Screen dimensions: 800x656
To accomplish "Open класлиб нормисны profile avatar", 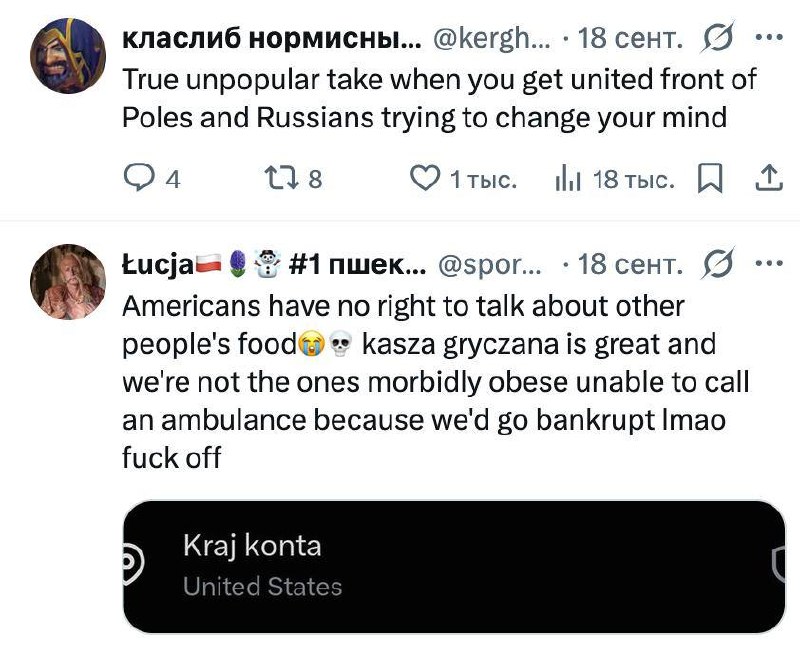I will tap(68, 56).
